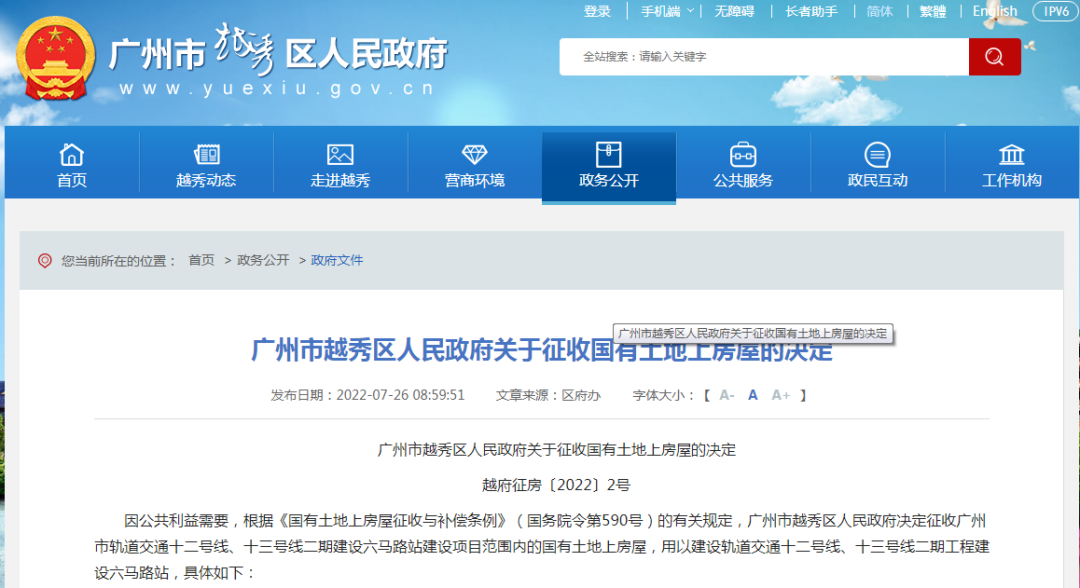Click the 营商环境 diamond icon
This screenshot has height=588, width=1080.
474,155
